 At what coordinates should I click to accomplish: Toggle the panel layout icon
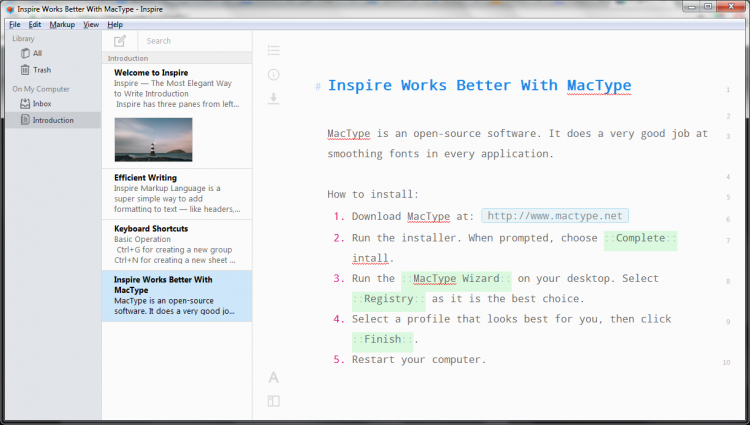click(x=274, y=401)
